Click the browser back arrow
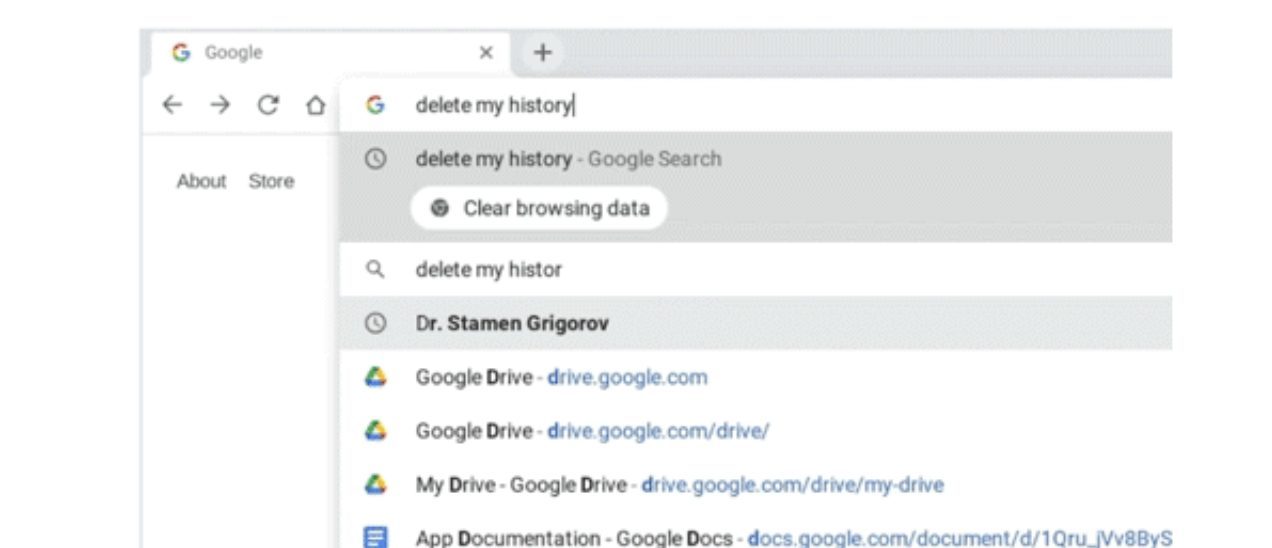The width and height of the screenshot is (1272, 548). (x=173, y=105)
